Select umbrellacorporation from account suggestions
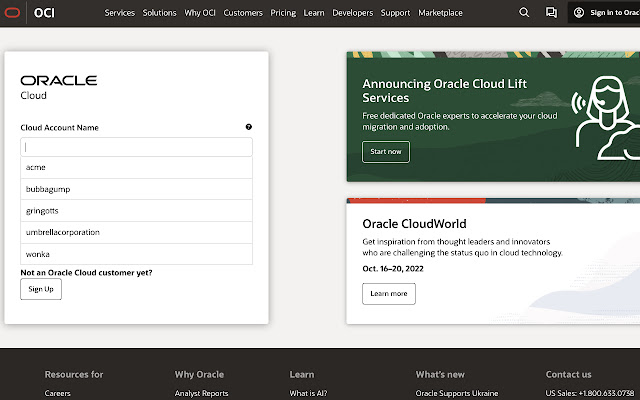The height and width of the screenshot is (400, 640). click(x=136, y=232)
